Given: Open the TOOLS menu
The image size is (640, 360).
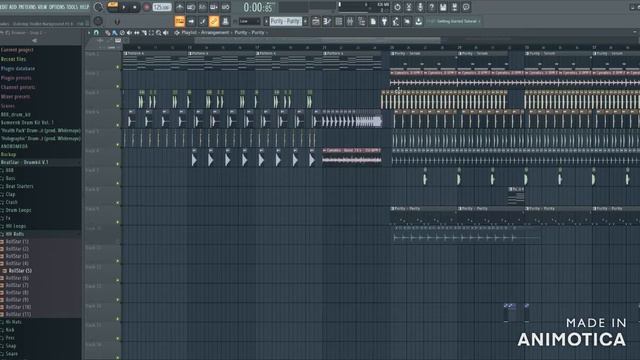Looking at the screenshot, I should (72, 7).
